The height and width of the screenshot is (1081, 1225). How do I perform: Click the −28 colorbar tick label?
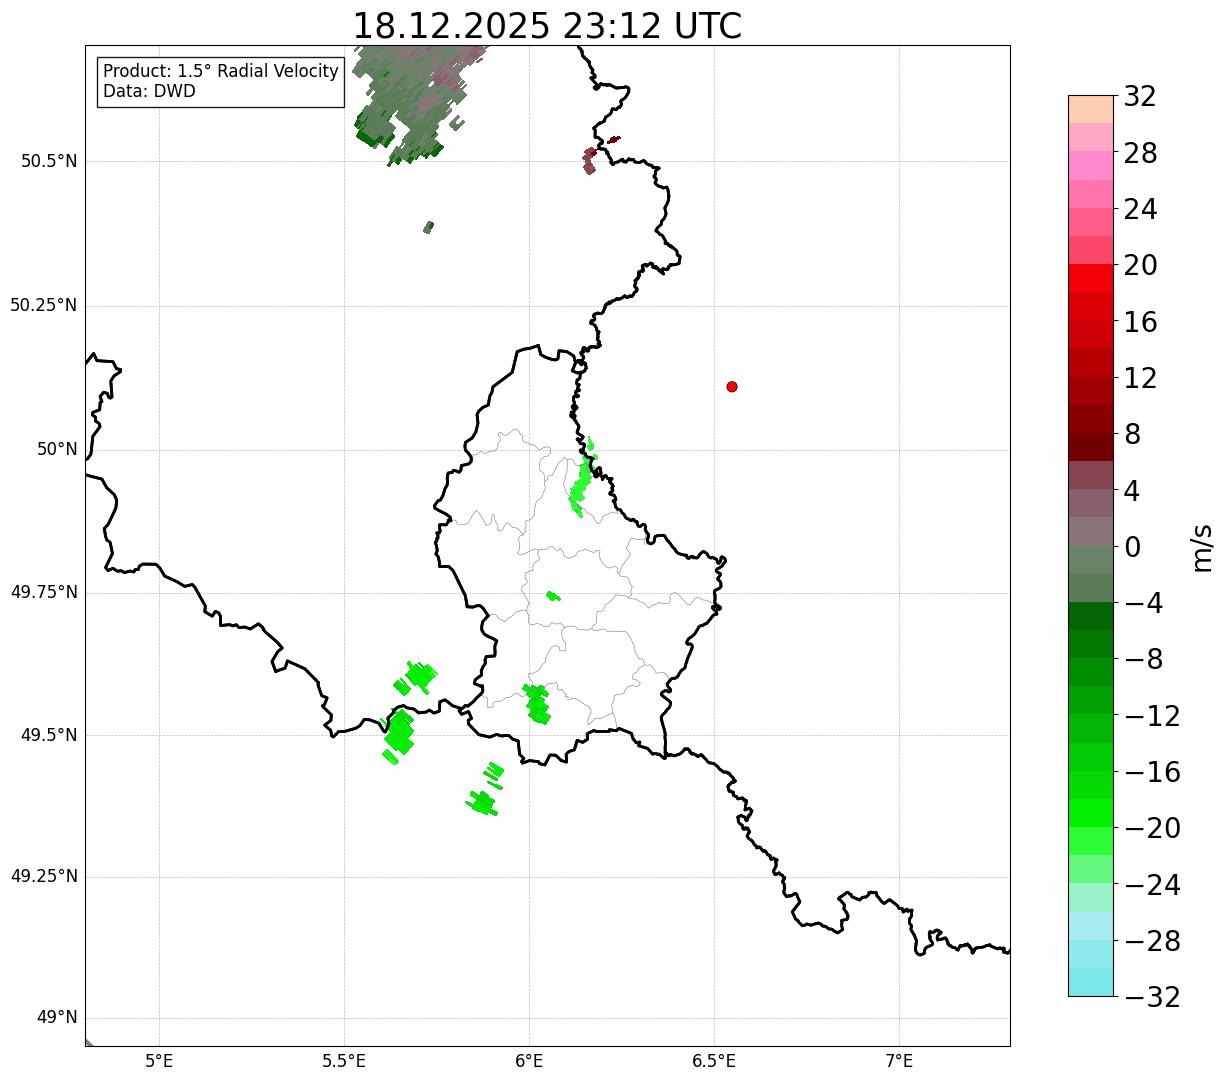1152,941
